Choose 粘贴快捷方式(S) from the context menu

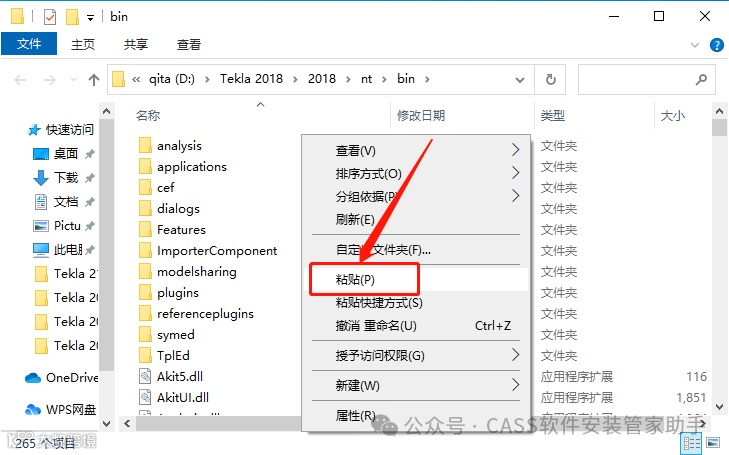tap(416, 303)
